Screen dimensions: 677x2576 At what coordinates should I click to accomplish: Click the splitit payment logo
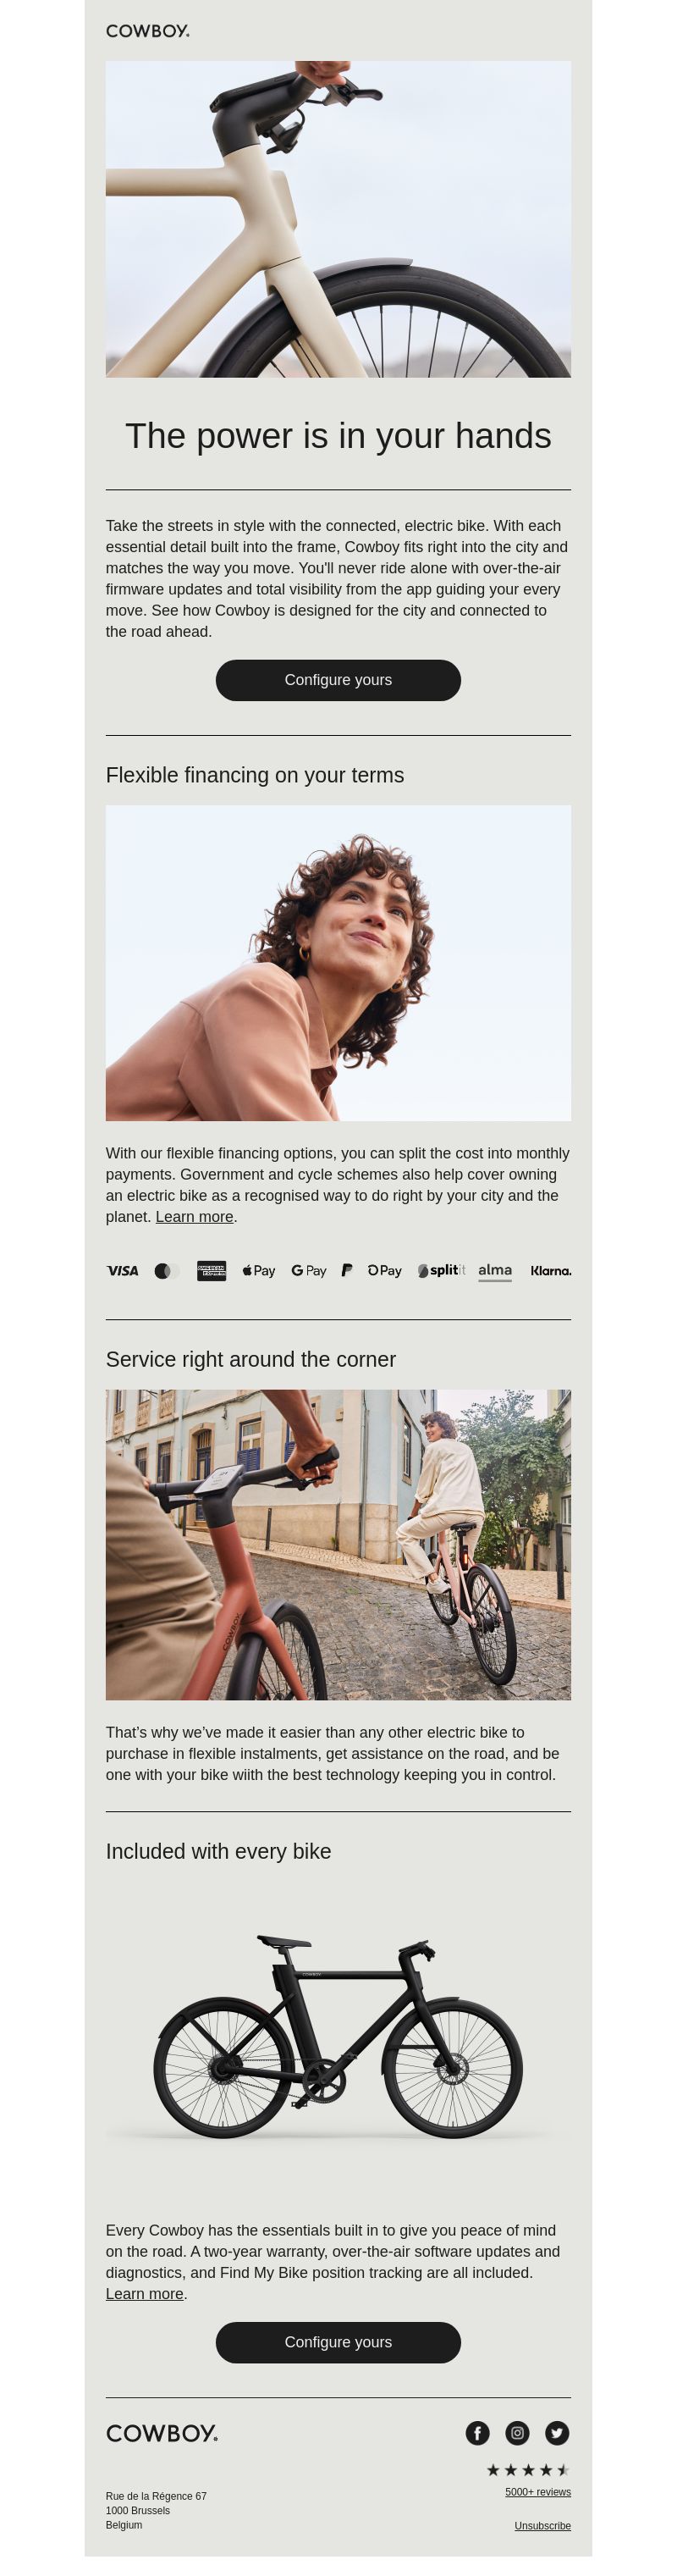click(442, 1271)
